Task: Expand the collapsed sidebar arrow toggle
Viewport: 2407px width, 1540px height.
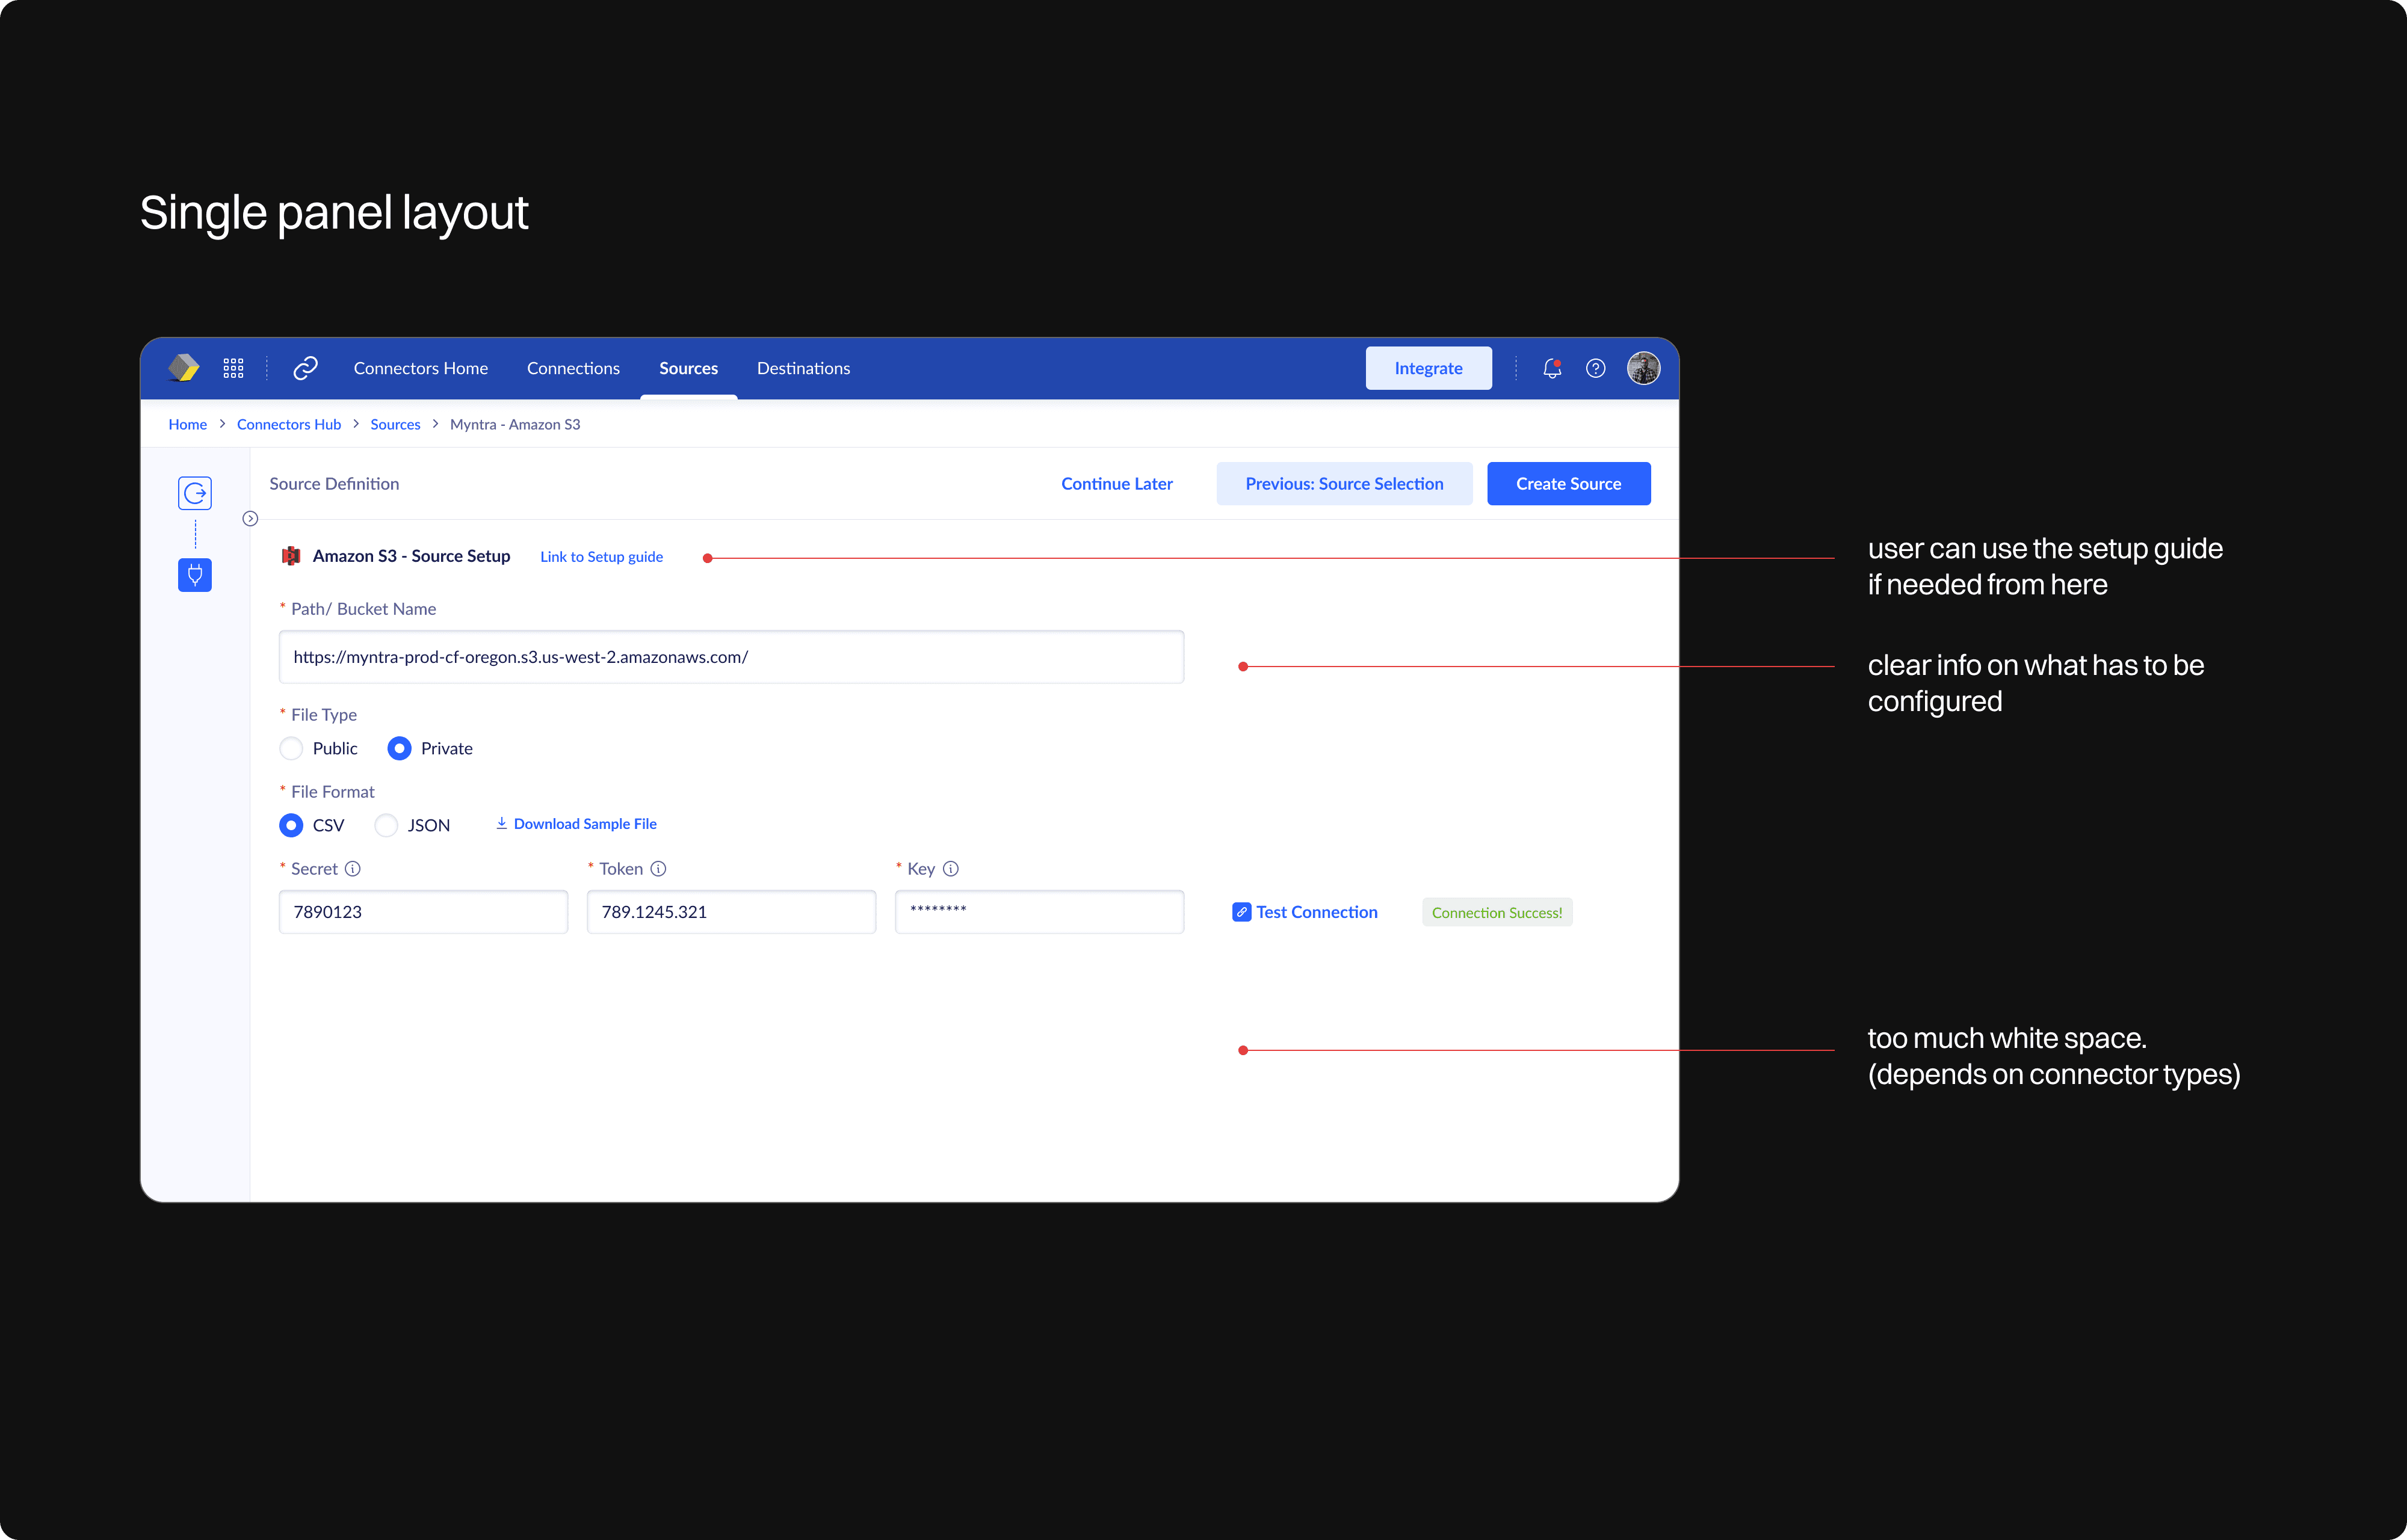Action: 250,518
